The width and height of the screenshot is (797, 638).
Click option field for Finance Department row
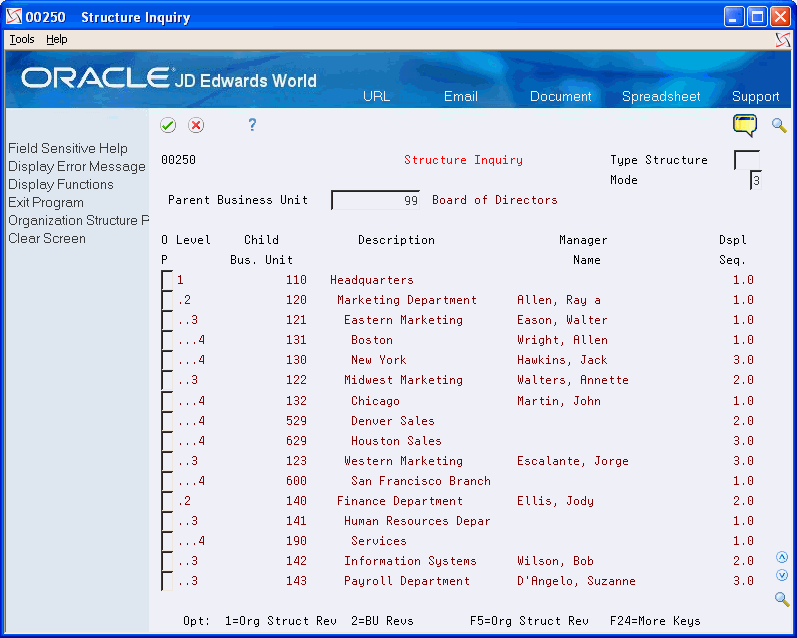tap(167, 501)
